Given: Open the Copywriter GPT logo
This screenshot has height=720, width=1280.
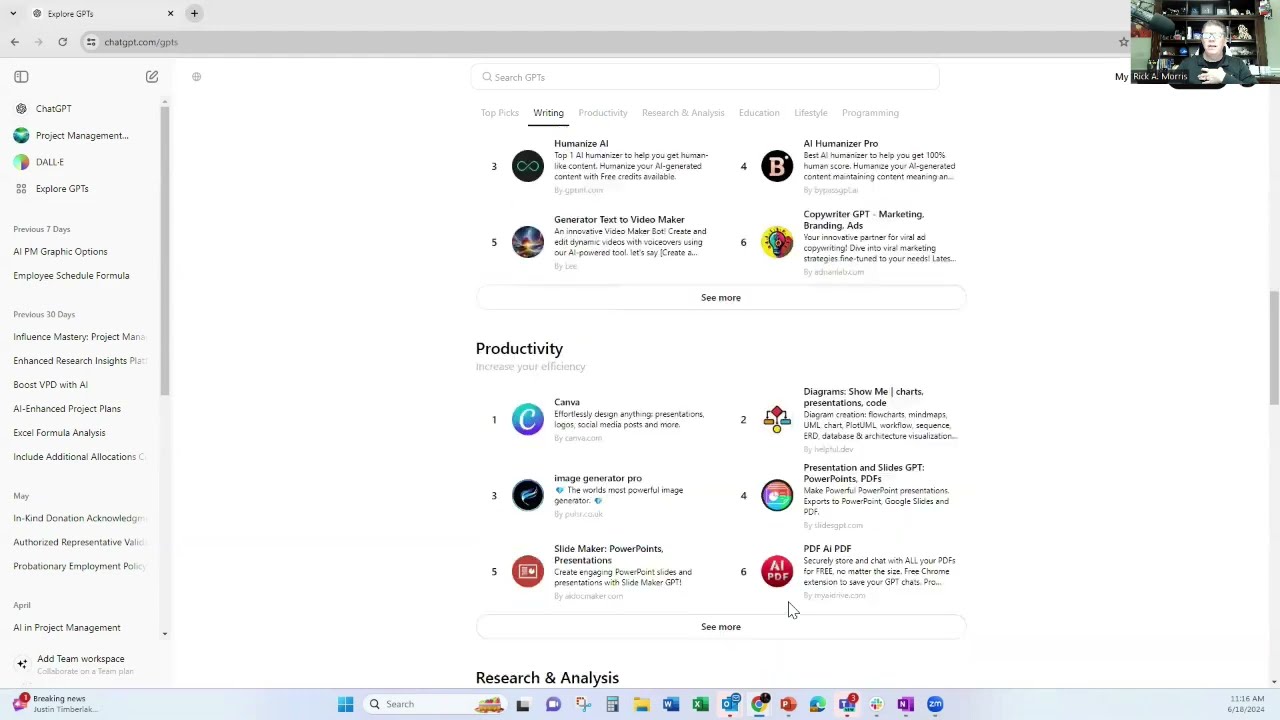Looking at the screenshot, I should click(777, 242).
